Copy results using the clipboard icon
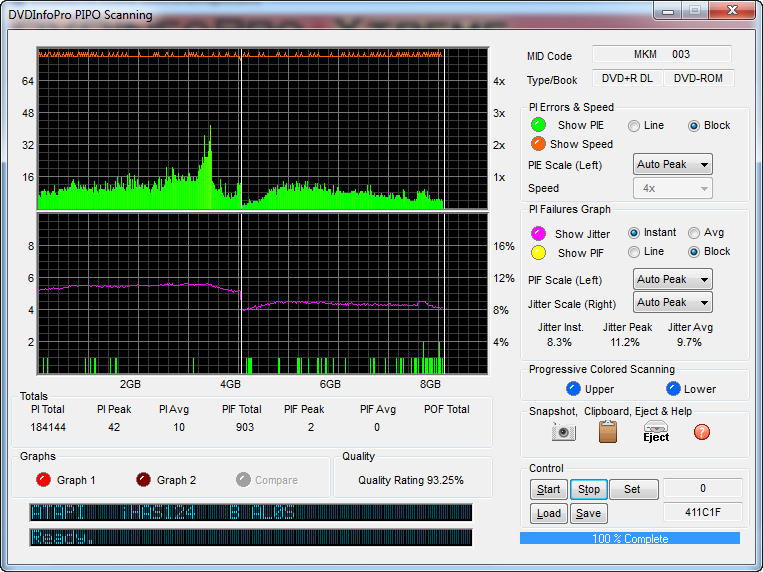 pyautogui.click(x=608, y=432)
